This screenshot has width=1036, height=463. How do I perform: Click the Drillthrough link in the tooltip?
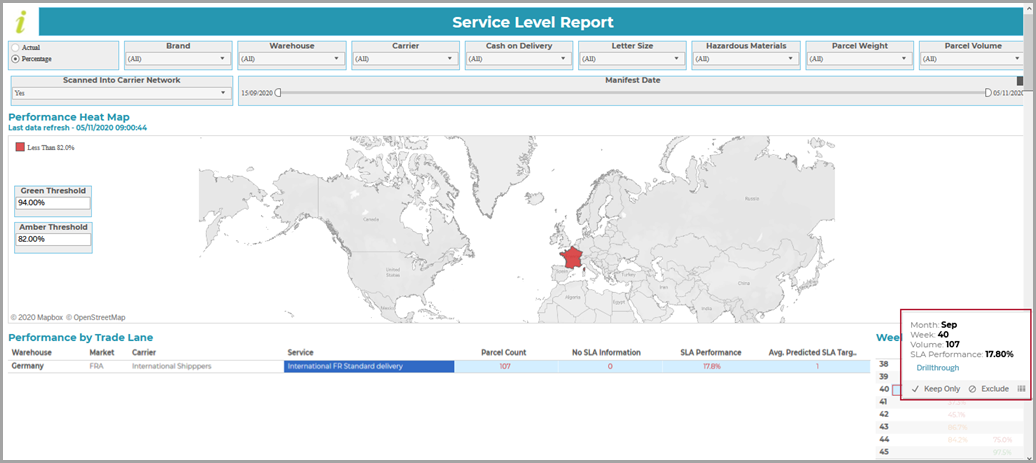[938, 368]
